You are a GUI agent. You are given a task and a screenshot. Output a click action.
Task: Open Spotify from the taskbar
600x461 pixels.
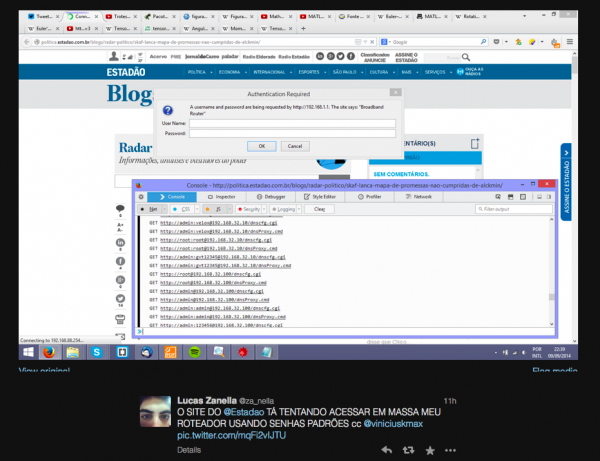point(194,353)
